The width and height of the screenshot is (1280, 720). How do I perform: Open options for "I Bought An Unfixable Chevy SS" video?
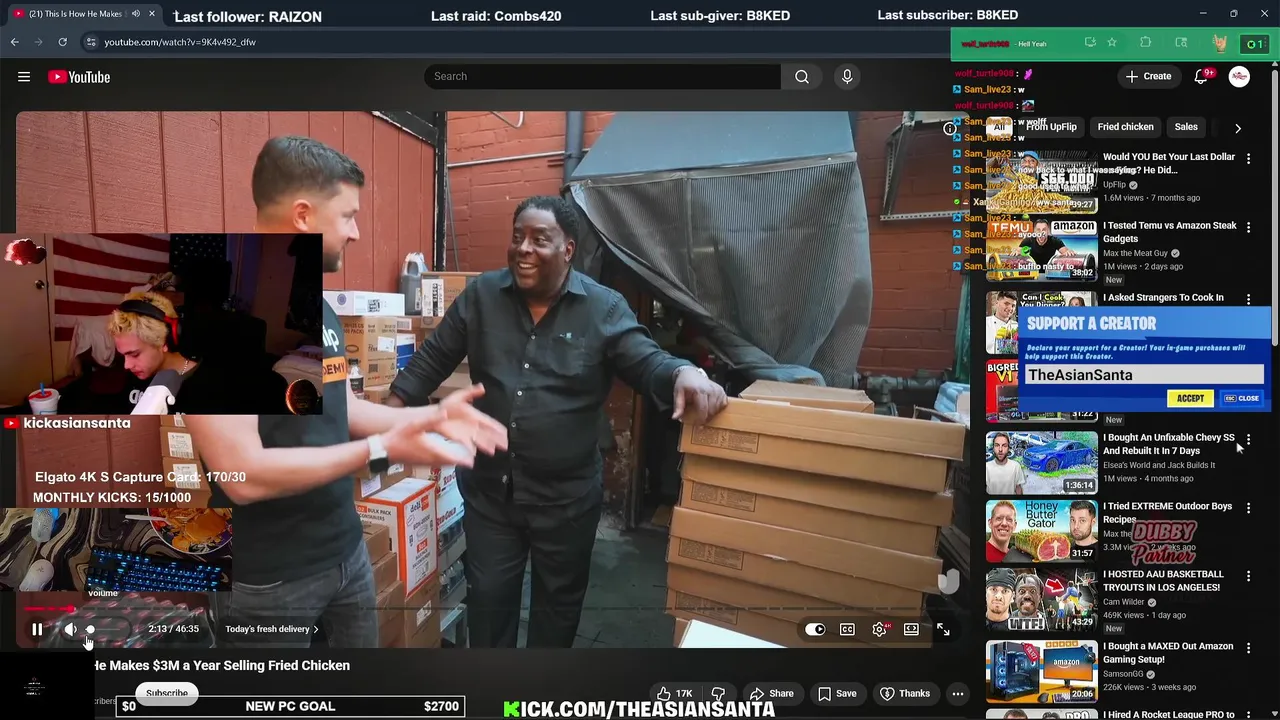point(1248,440)
